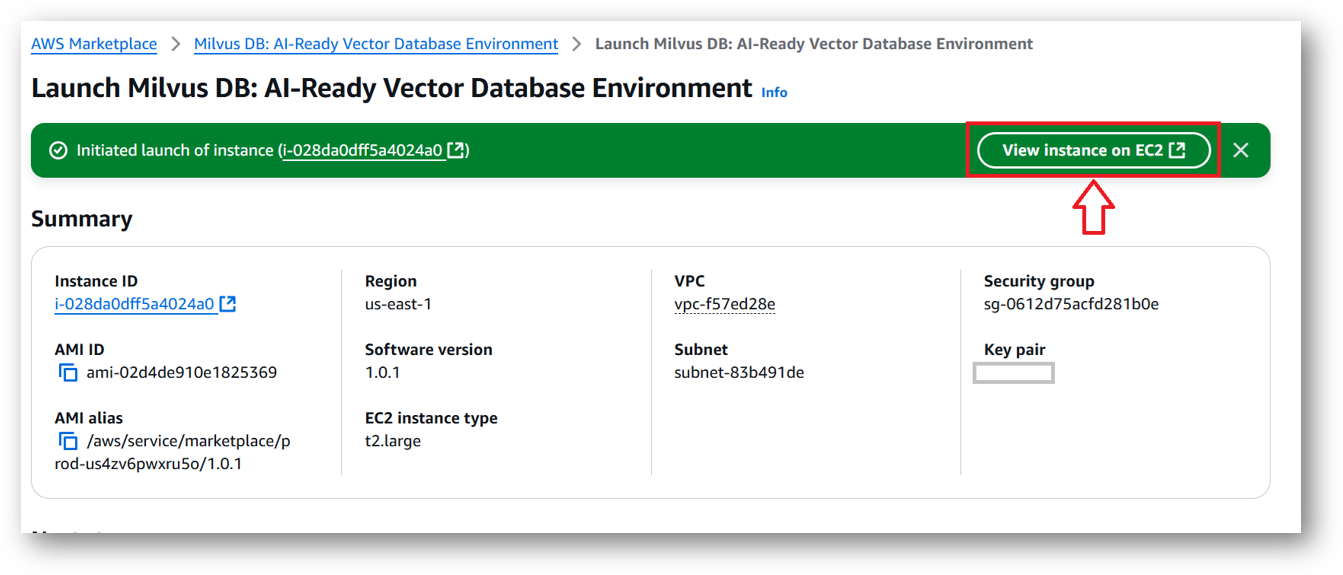Click the redacted Key pair field
The image size is (1343, 575).
1014,373
